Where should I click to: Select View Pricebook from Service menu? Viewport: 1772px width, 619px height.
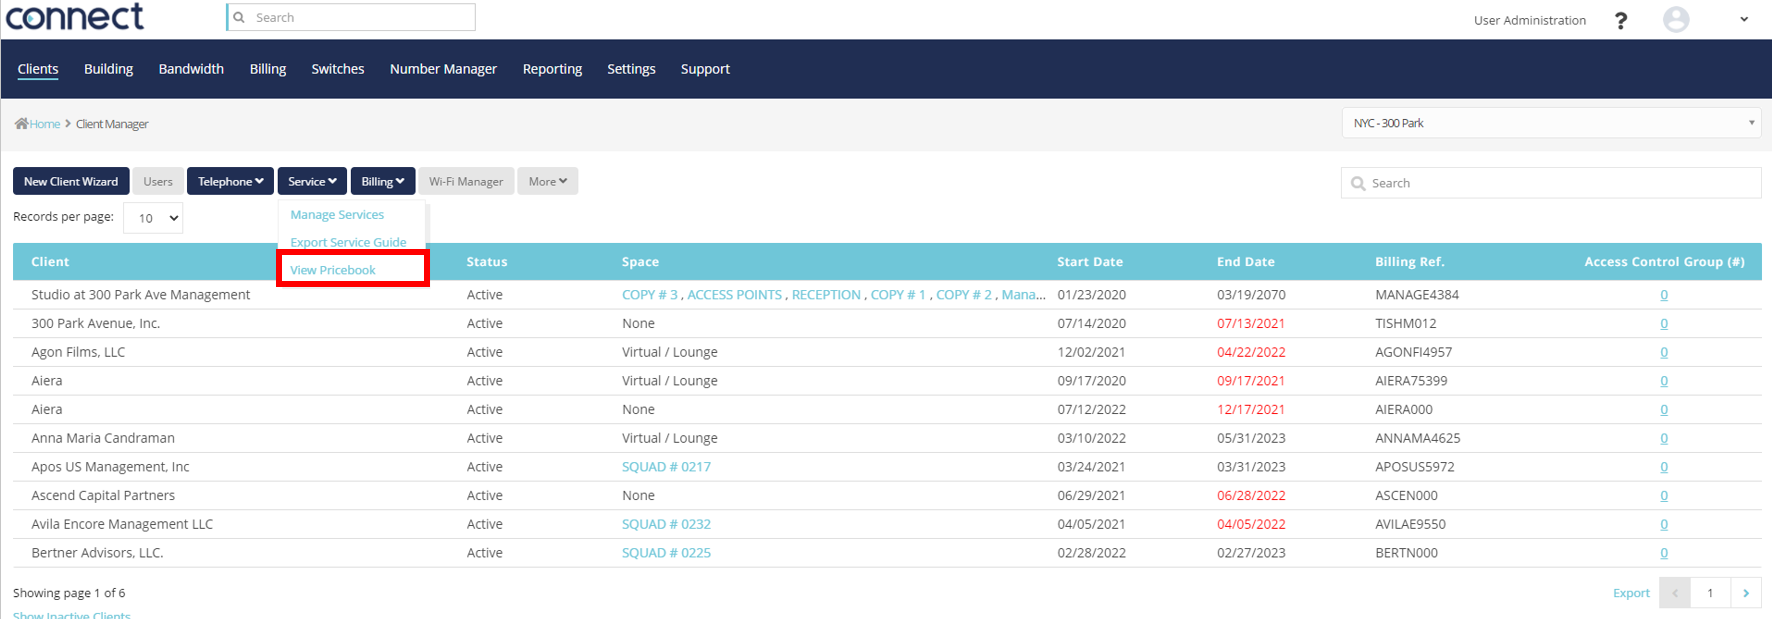(x=333, y=270)
